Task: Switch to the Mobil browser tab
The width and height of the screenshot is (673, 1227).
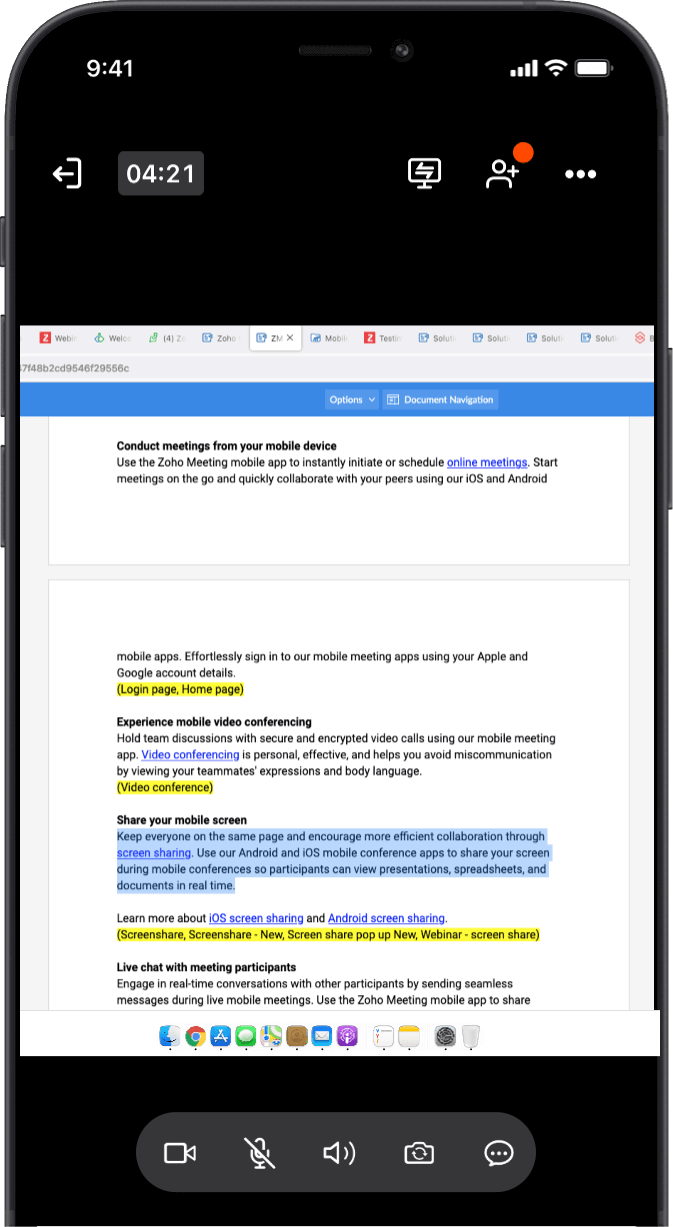Action: pos(330,338)
